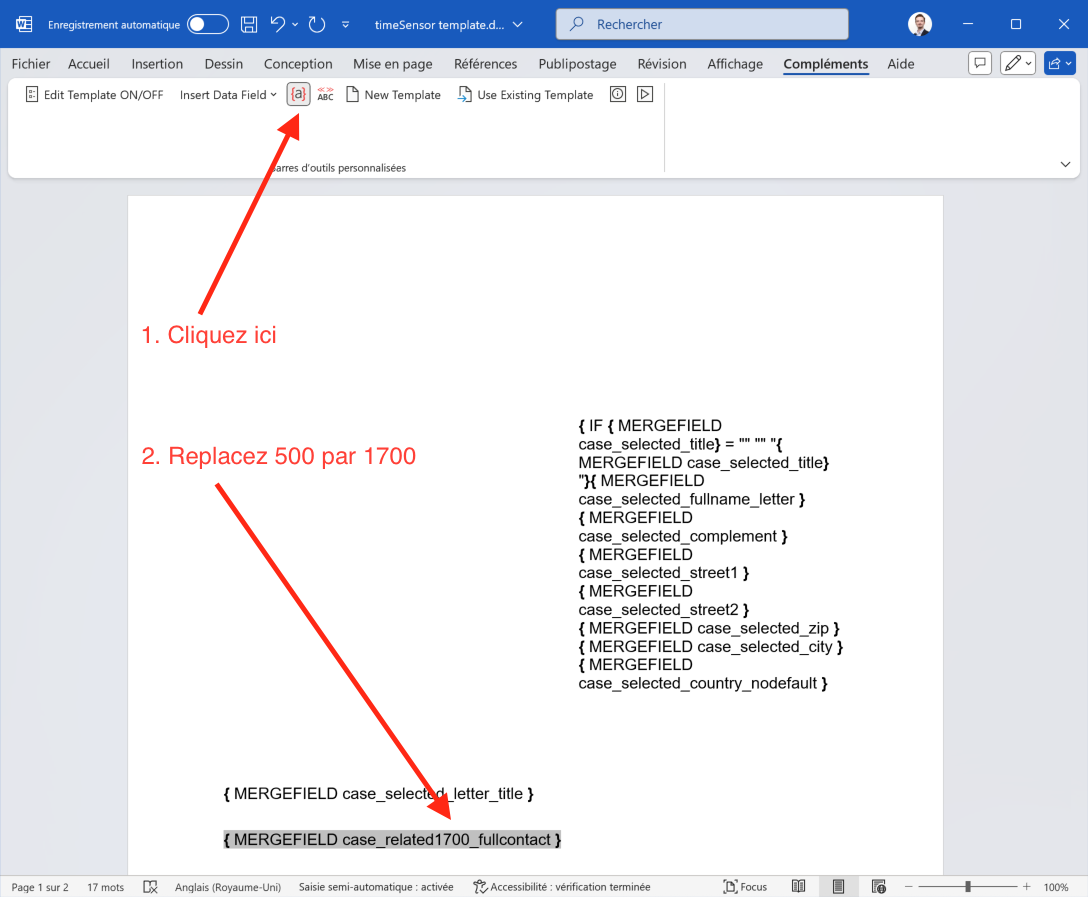
Task: Switch to the Révision tab
Action: (662, 64)
